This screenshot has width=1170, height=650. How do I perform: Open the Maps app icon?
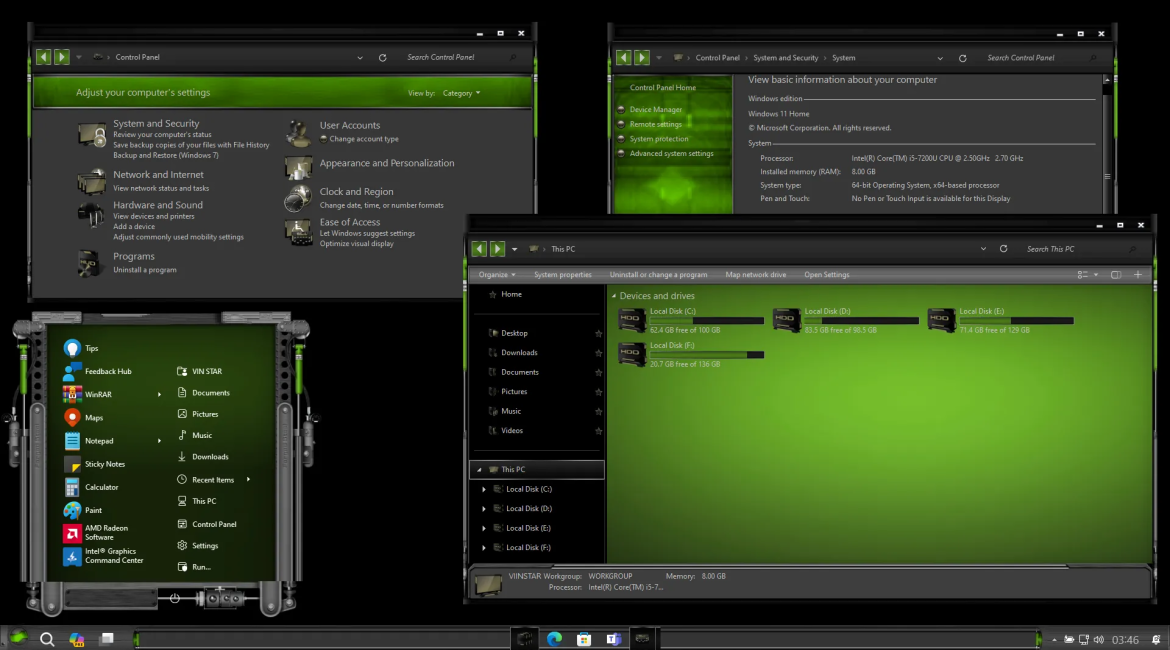click(72, 418)
